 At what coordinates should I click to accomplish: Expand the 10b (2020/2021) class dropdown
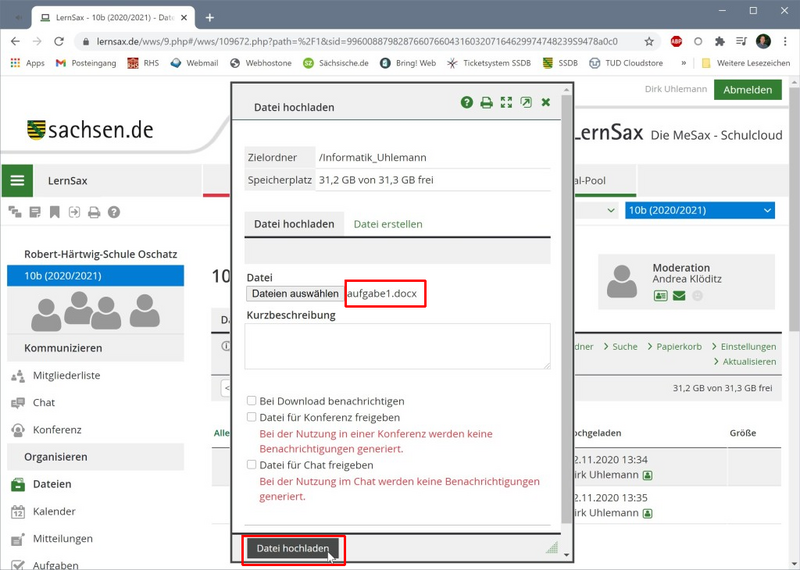(699, 210)
